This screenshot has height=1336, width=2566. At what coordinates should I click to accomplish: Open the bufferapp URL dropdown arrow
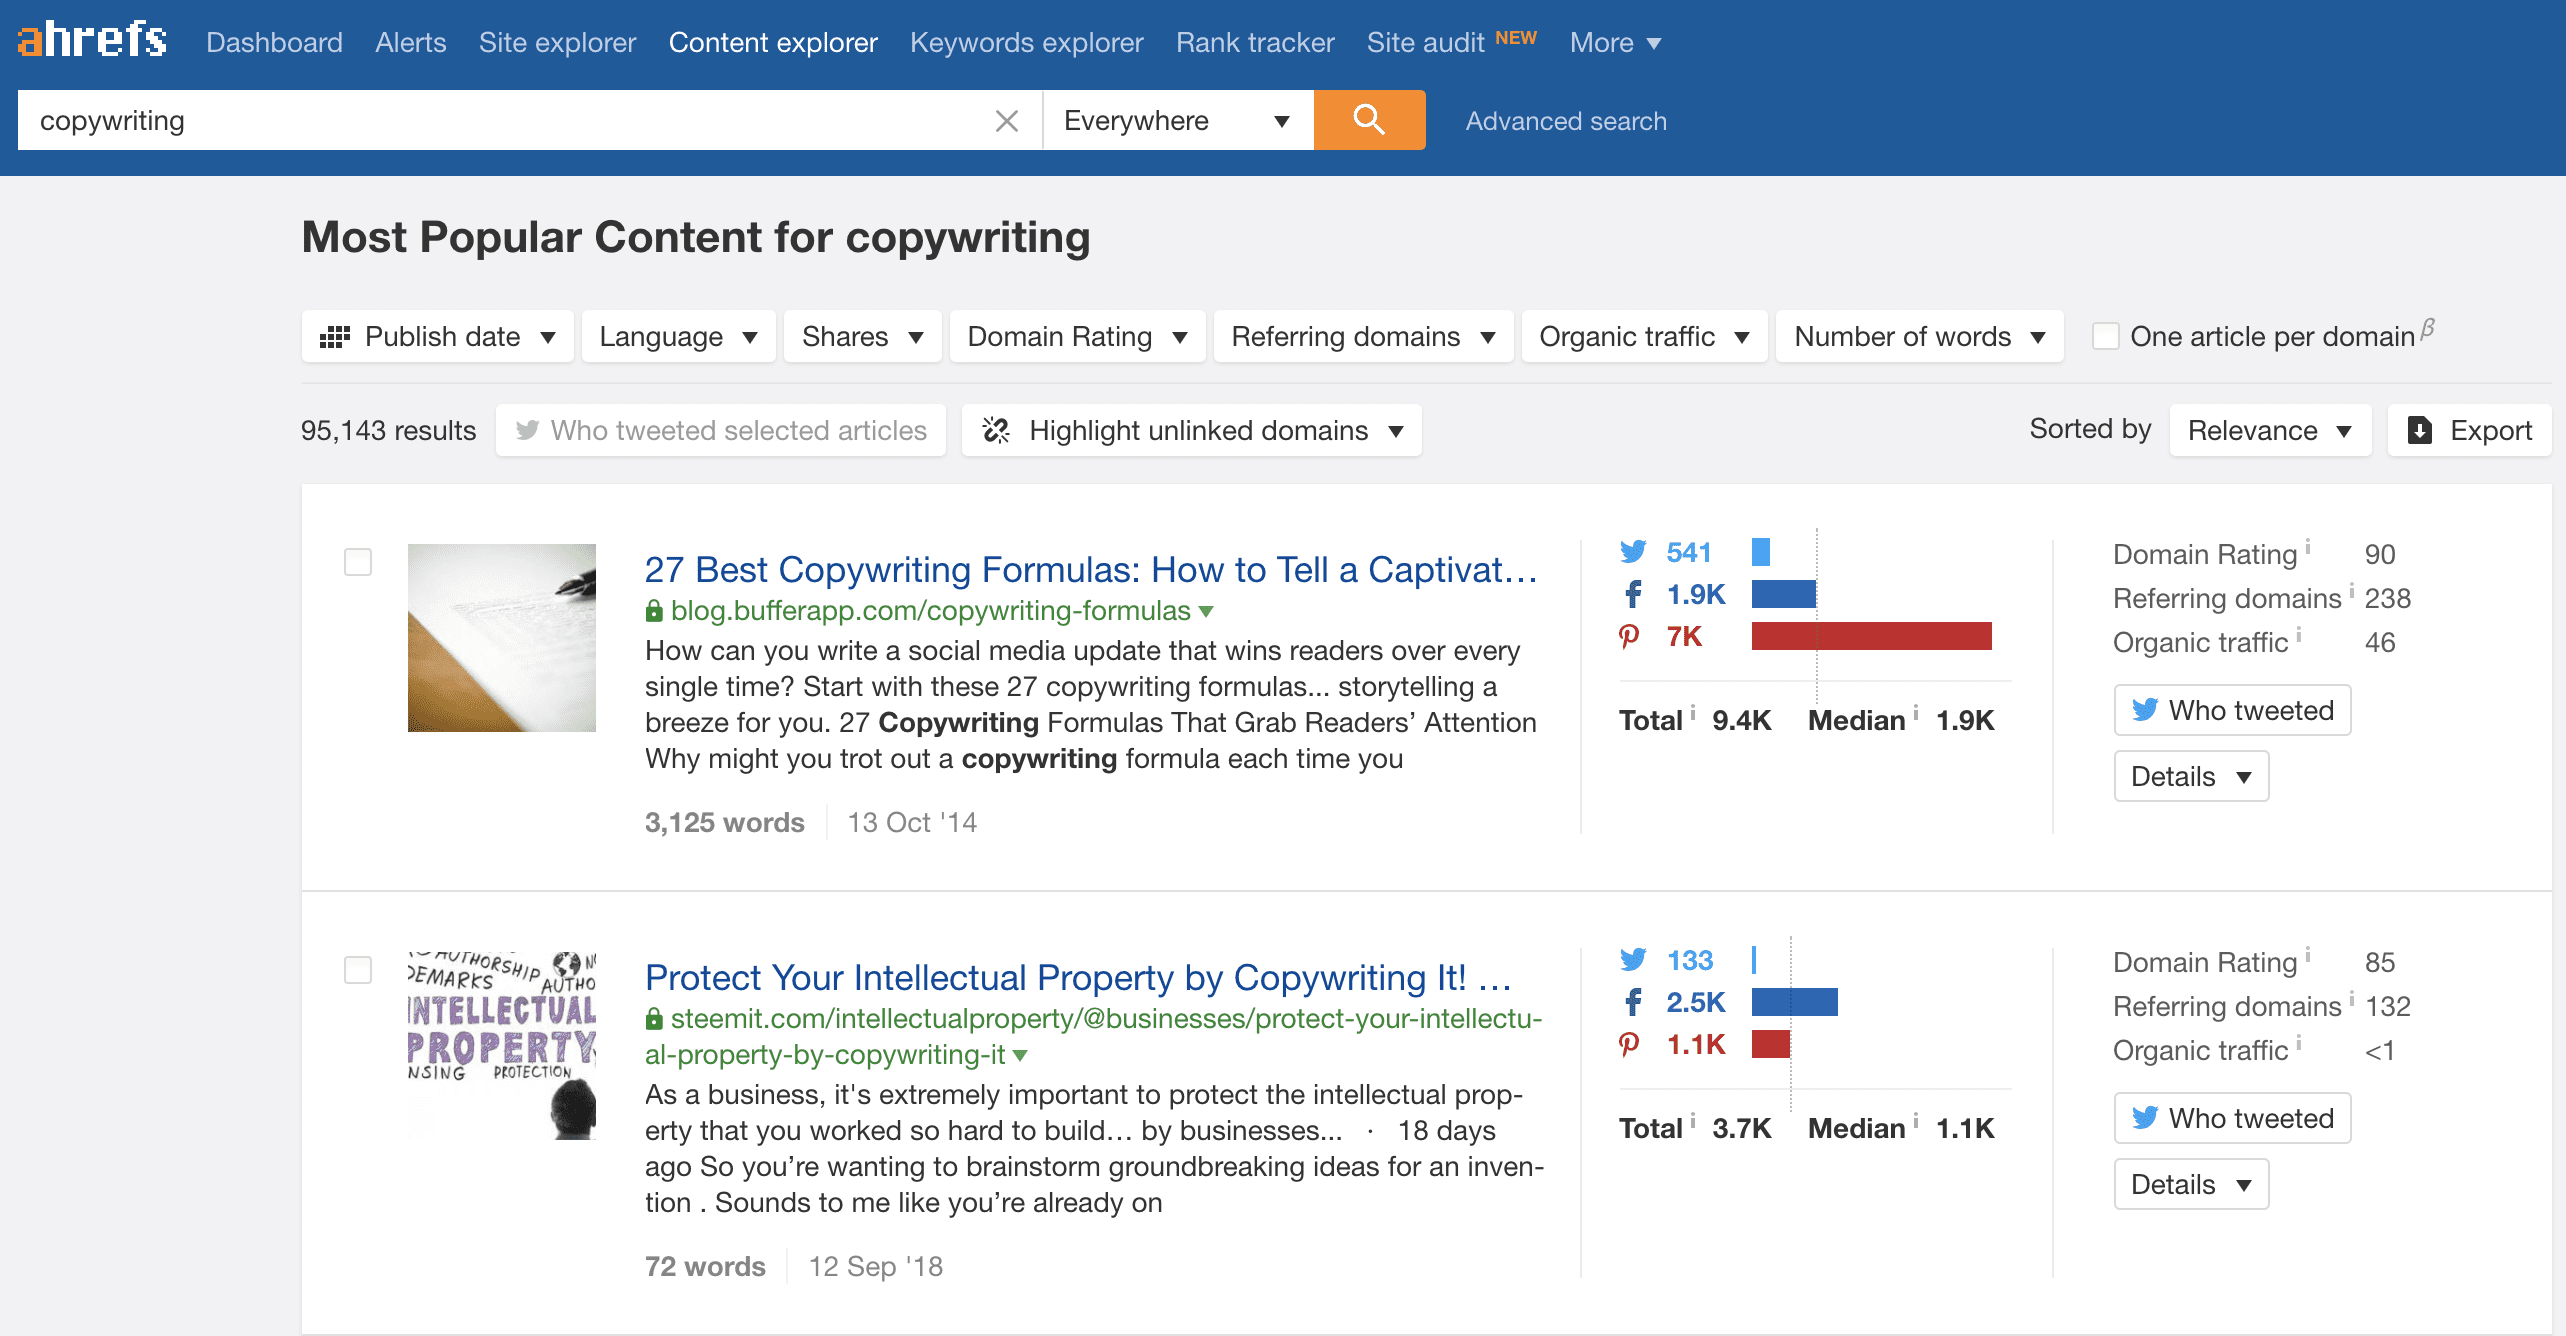pyautogui.click(x=1206, y=611)
